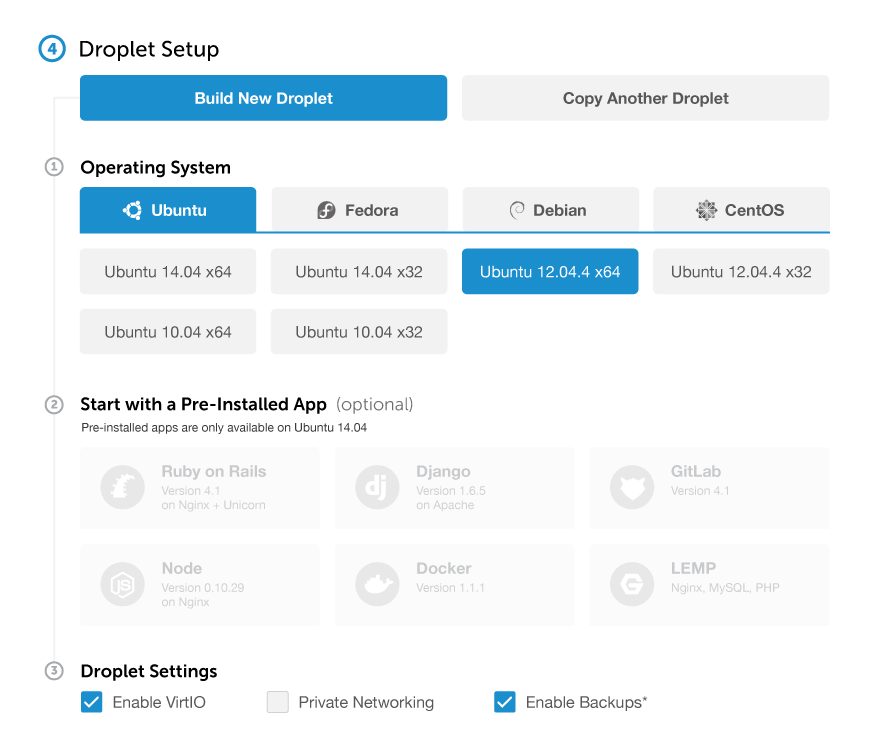Click the Debian swirl icon
876x752 pixels.
(517, 211)
